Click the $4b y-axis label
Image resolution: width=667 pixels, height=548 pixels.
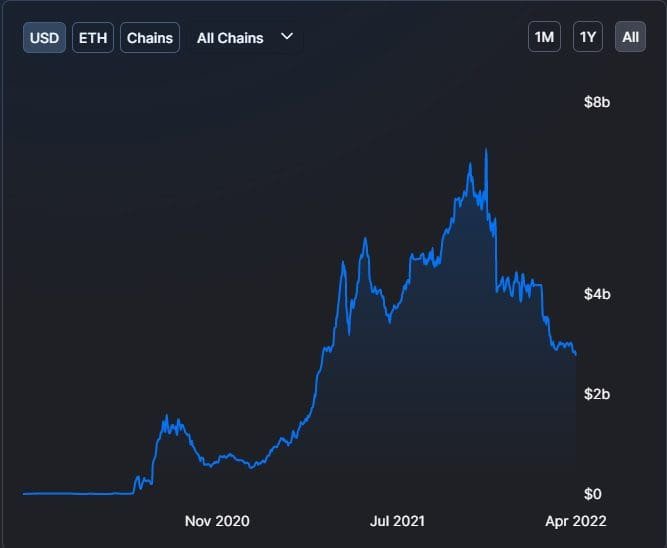click(597, 294)
